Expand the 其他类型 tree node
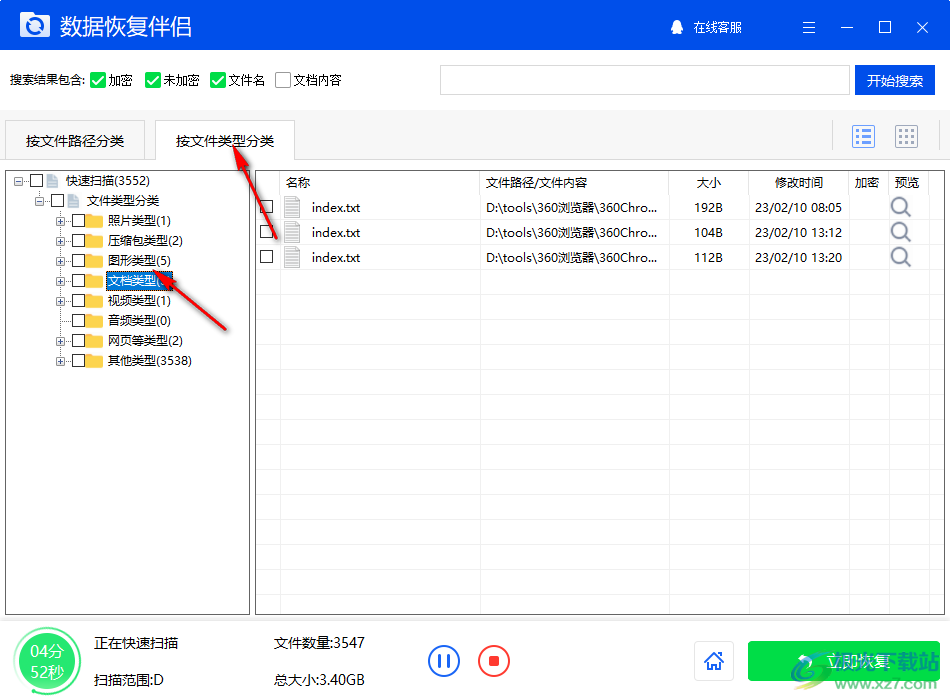The image size is (950, 700). tap(62, 360)
